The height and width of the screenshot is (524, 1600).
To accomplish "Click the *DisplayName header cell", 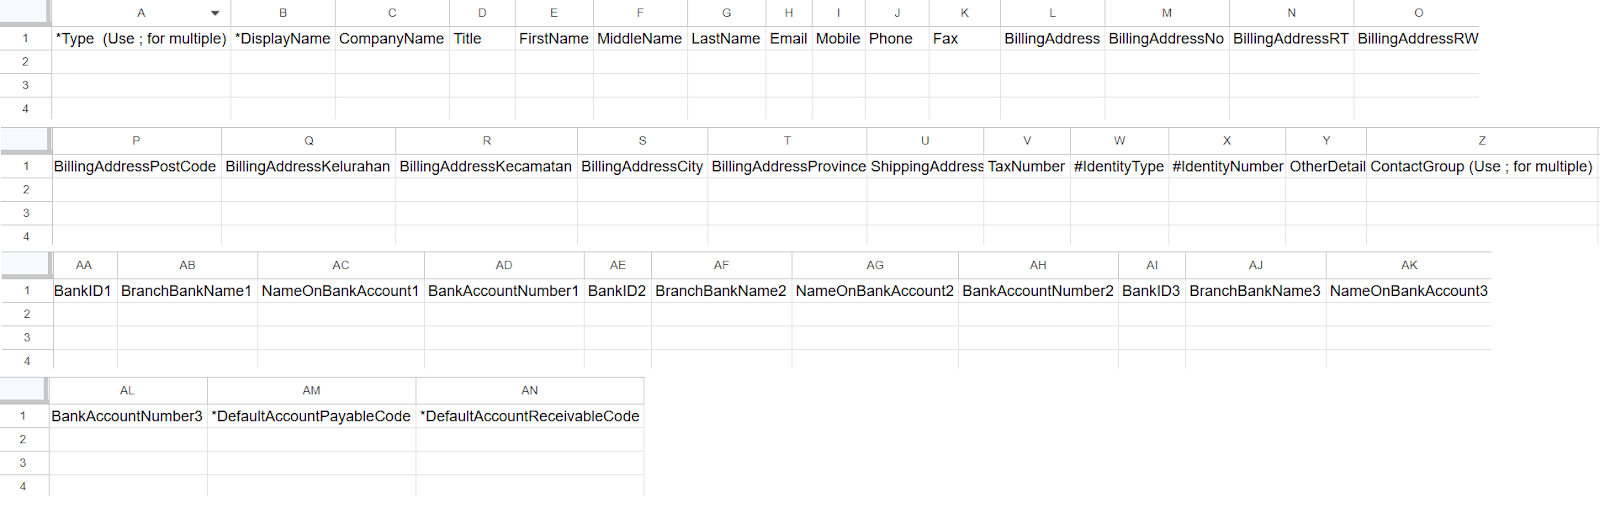I will [283, 39].
